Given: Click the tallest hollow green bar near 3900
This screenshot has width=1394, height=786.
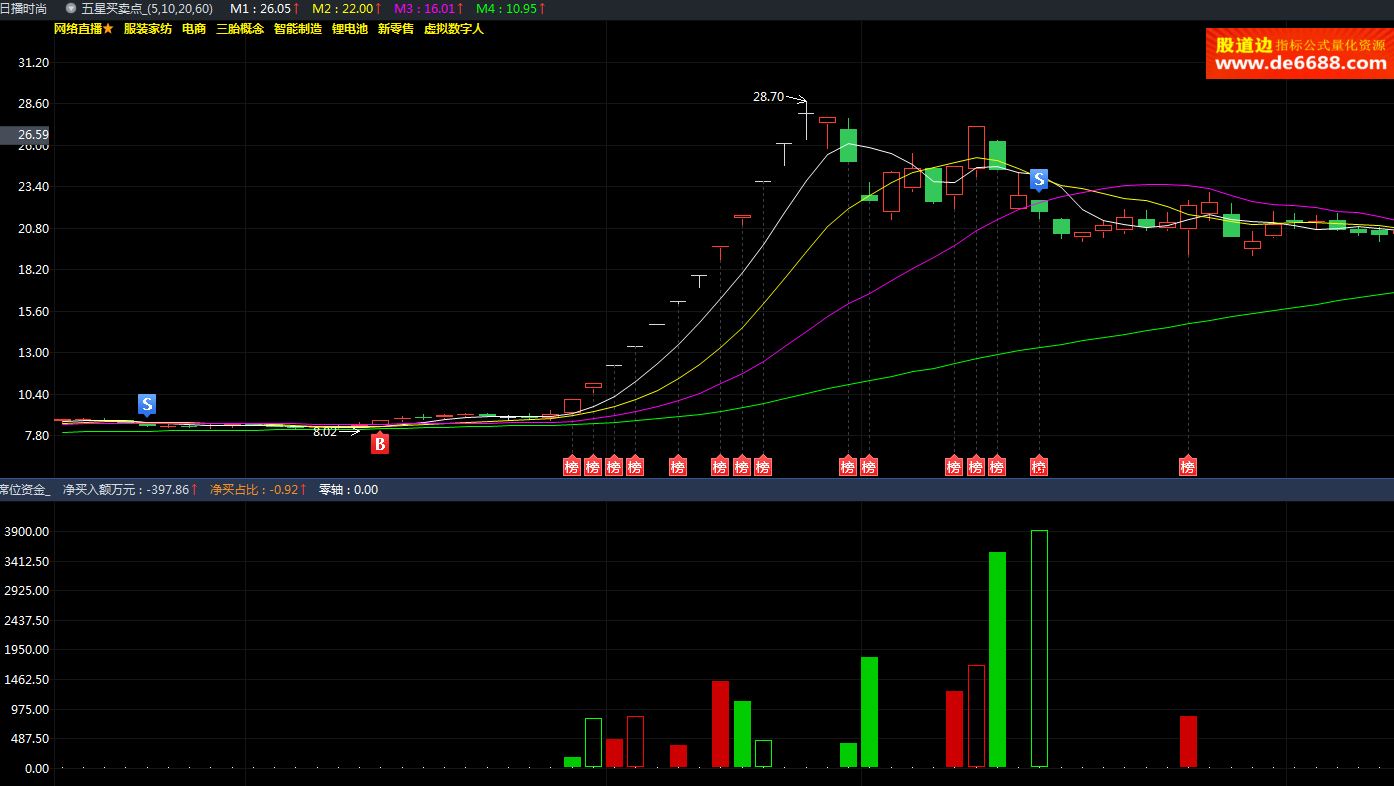Looking at the screenshot, I should coord(1039,649).
